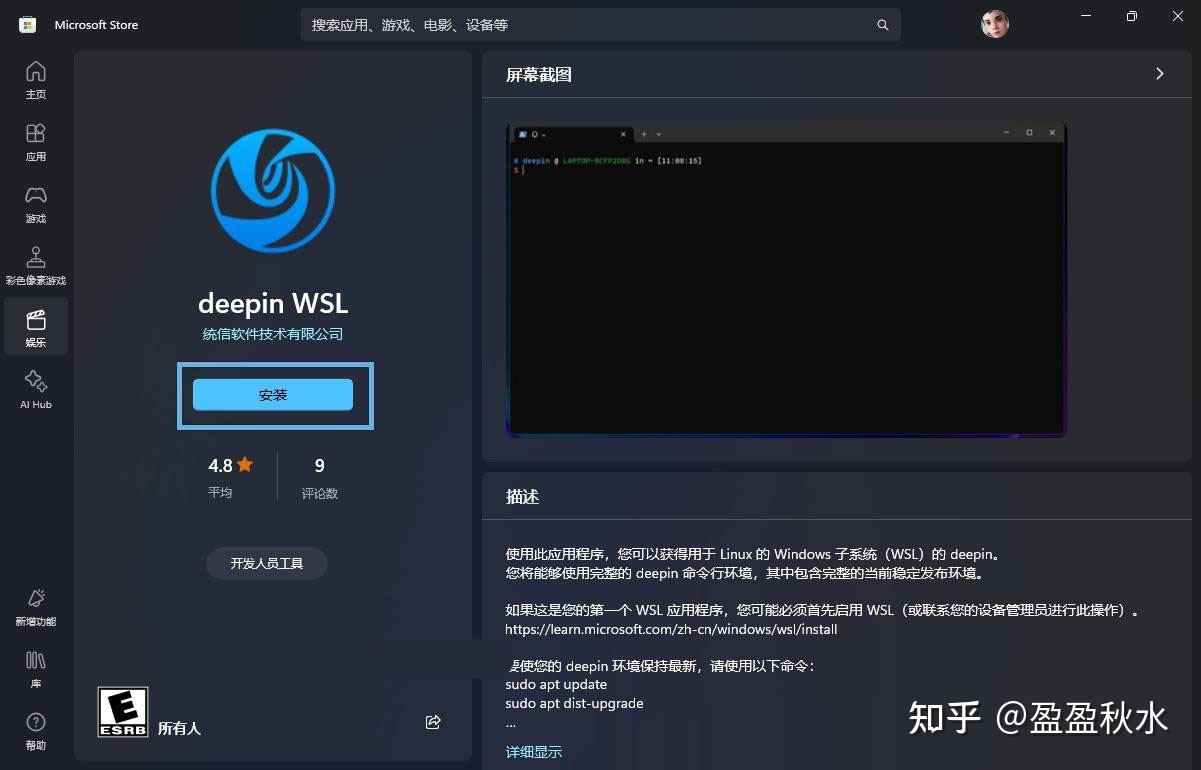Install deepin WSL with 安装 button
This screenshot has width=1201, height=770.
pyautogui.click(x=273, y=394)
